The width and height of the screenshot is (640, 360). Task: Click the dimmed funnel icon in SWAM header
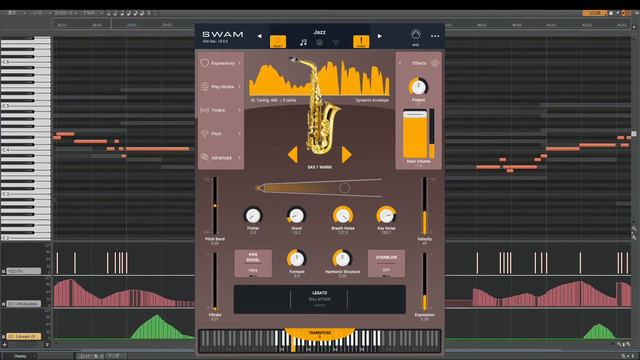pos(336,42)
